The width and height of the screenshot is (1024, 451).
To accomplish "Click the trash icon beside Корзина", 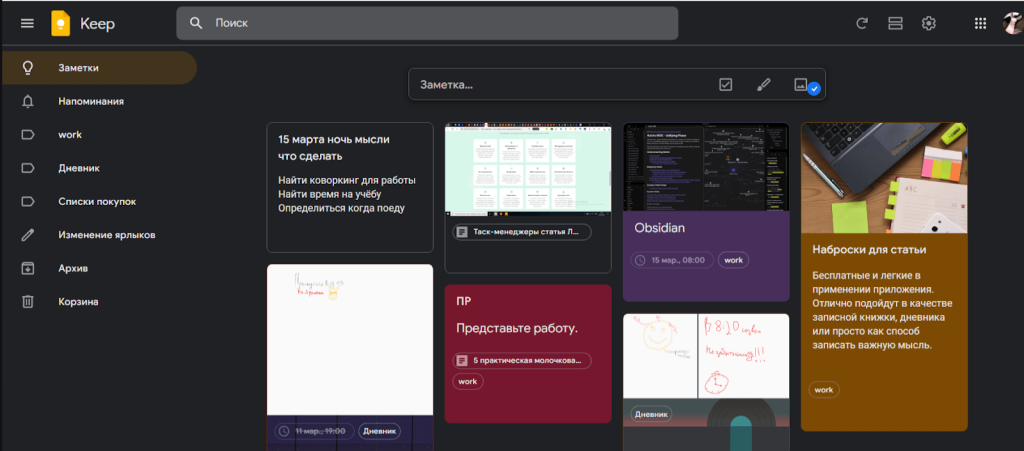I will click(x=27, y=302).
